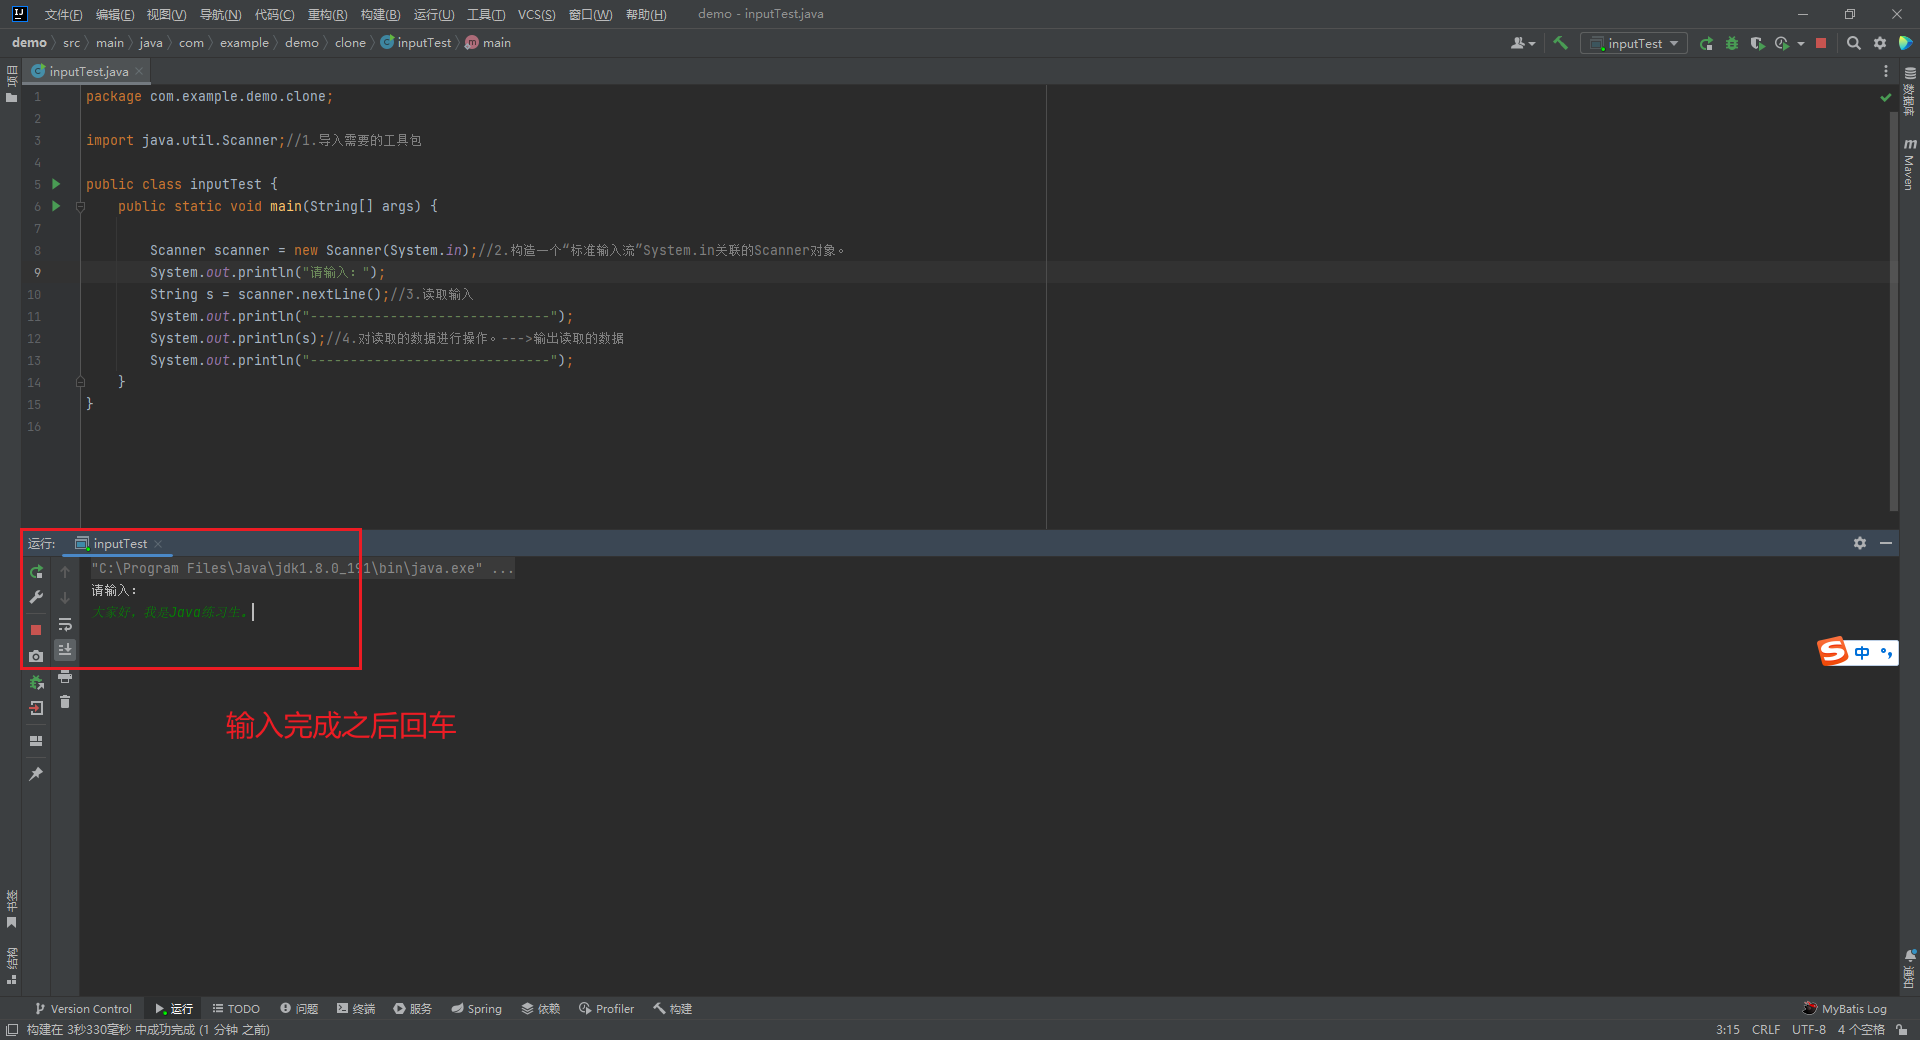Viewport: 1920px width, 1040px height.
Task: Rerun inputTest in the Run panel
Action: click(36, 572)
